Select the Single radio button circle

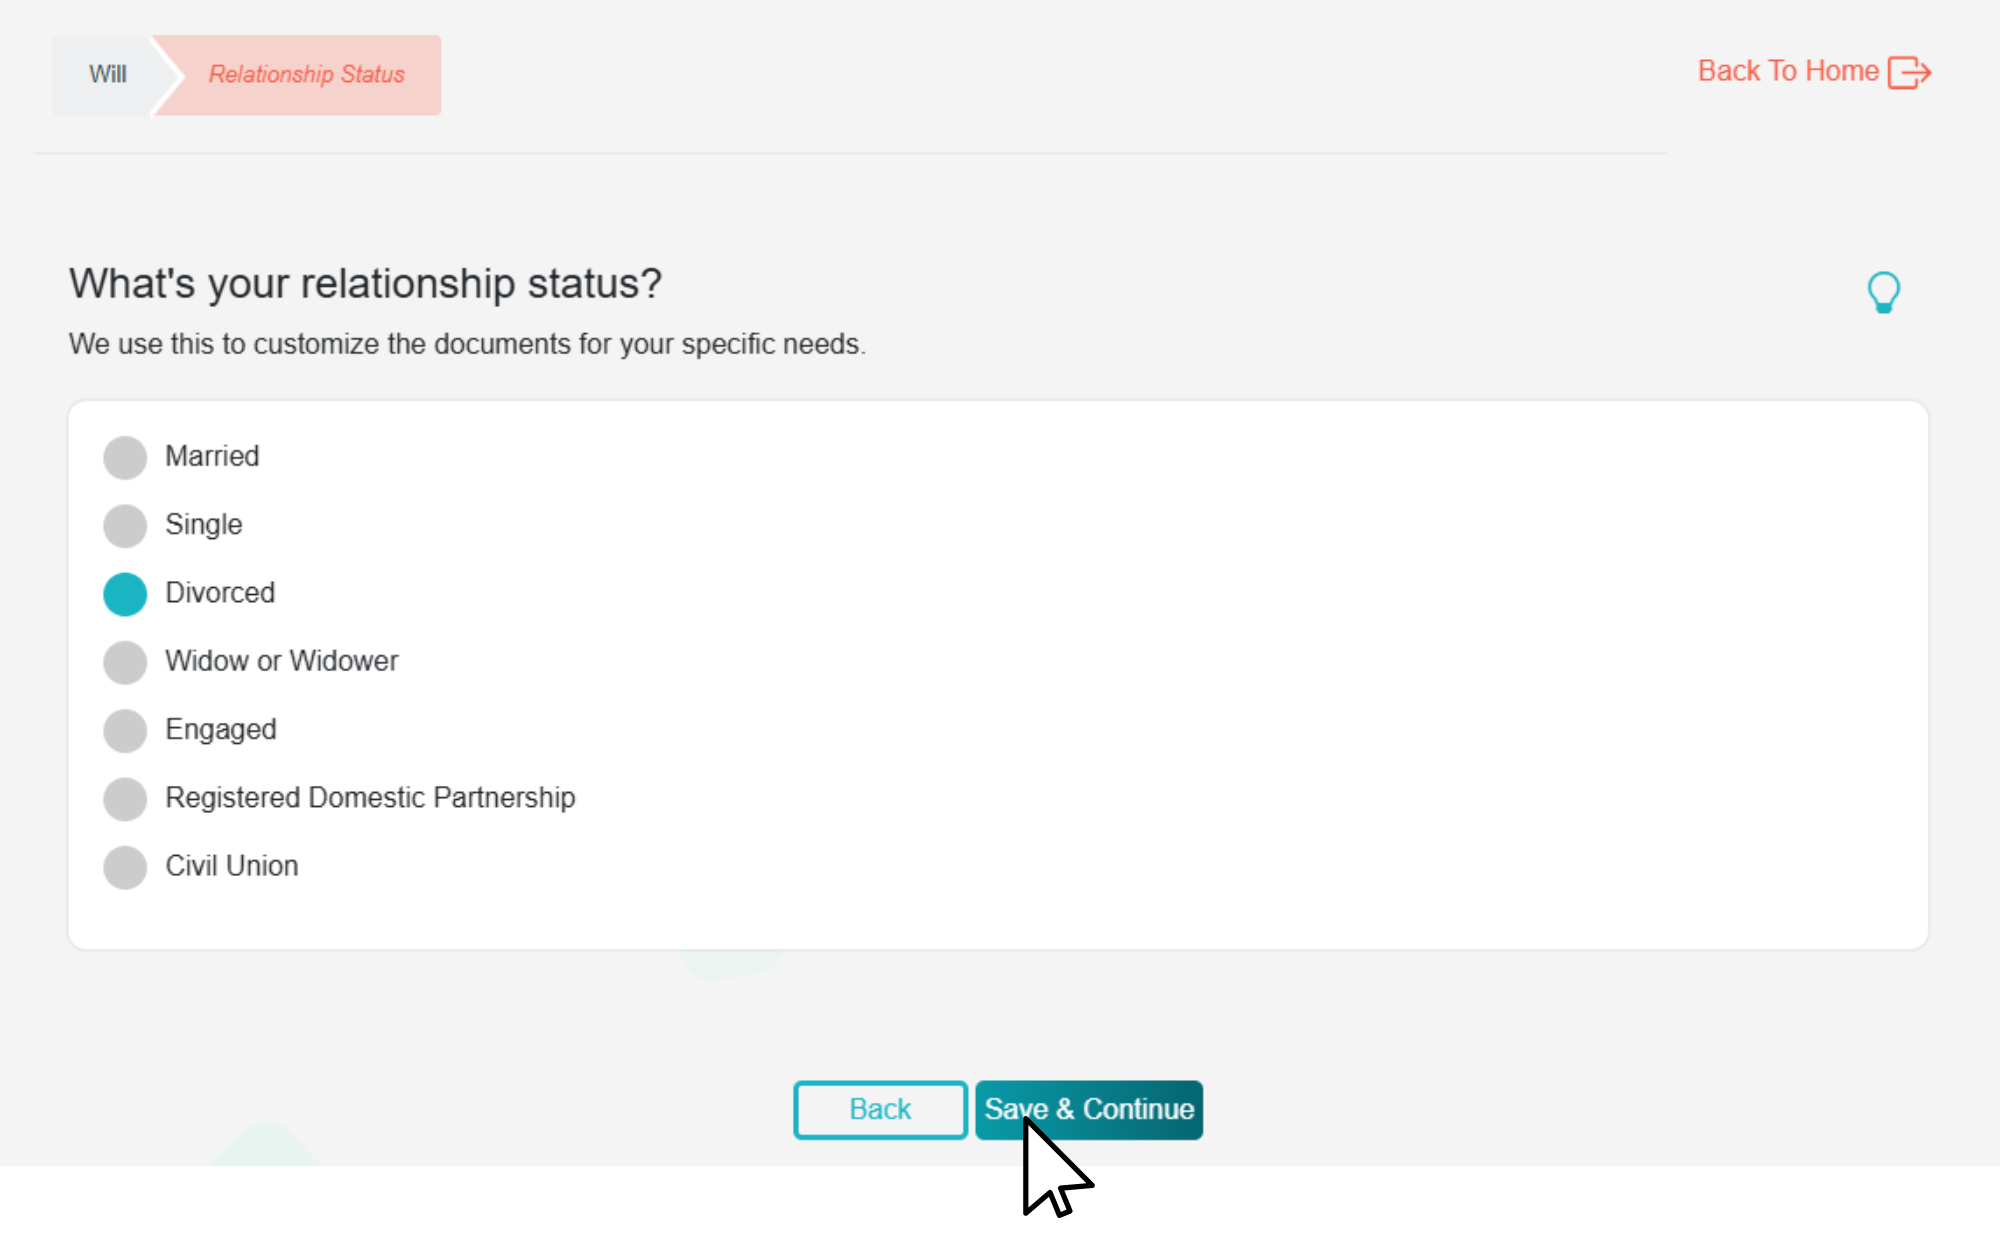tap(125, 526)
